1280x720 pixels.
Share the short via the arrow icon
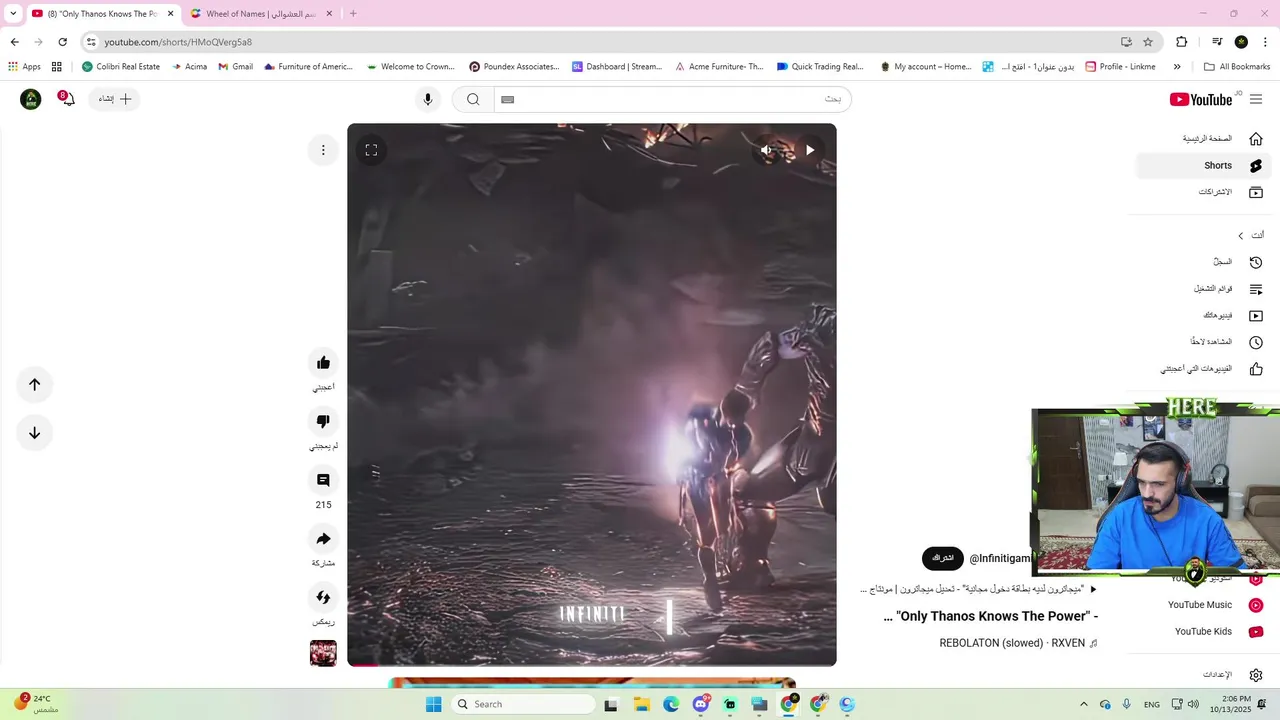[x=323, y=539]
